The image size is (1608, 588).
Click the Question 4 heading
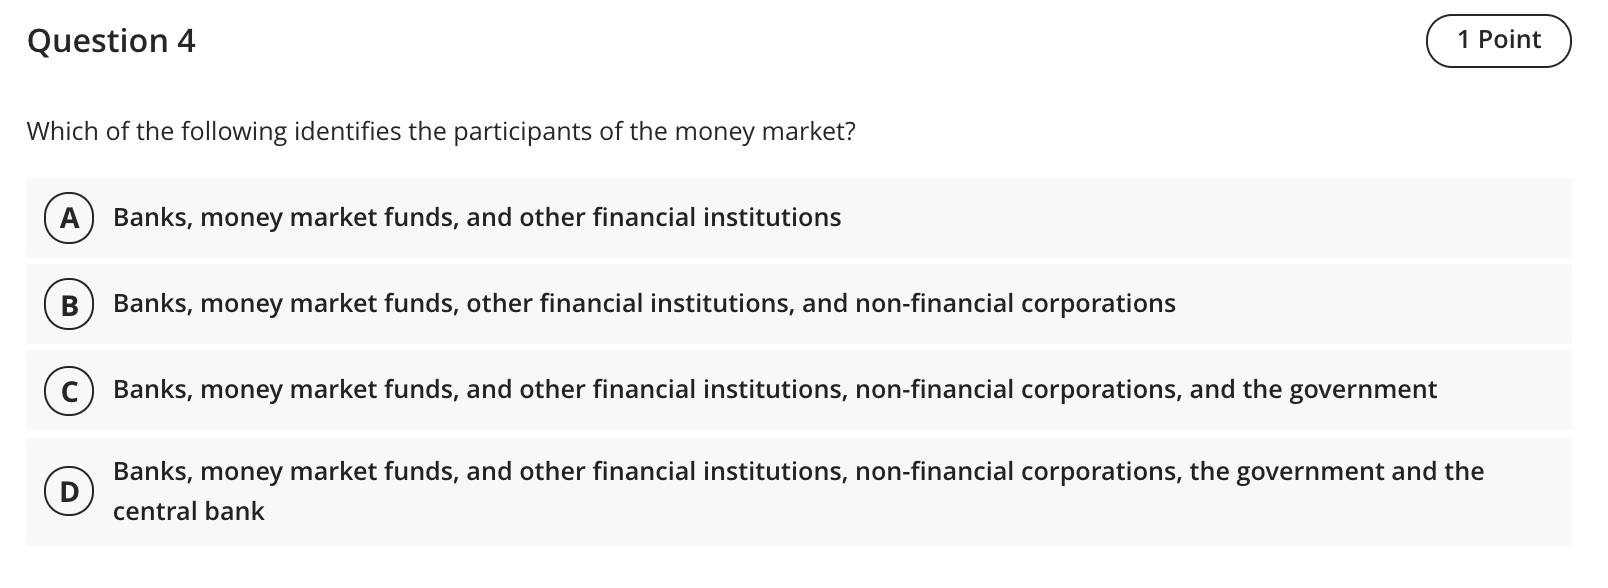pyautogui.click(x=111, y=41)
